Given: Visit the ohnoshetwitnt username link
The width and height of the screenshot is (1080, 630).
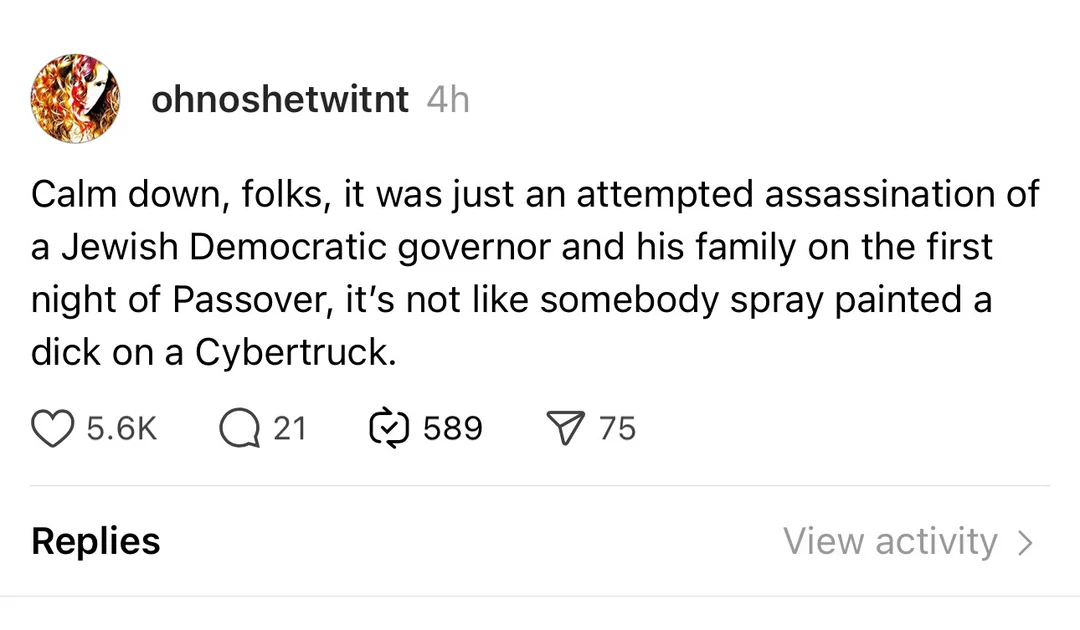Looking at the screenshot, I should coord(280,99).
